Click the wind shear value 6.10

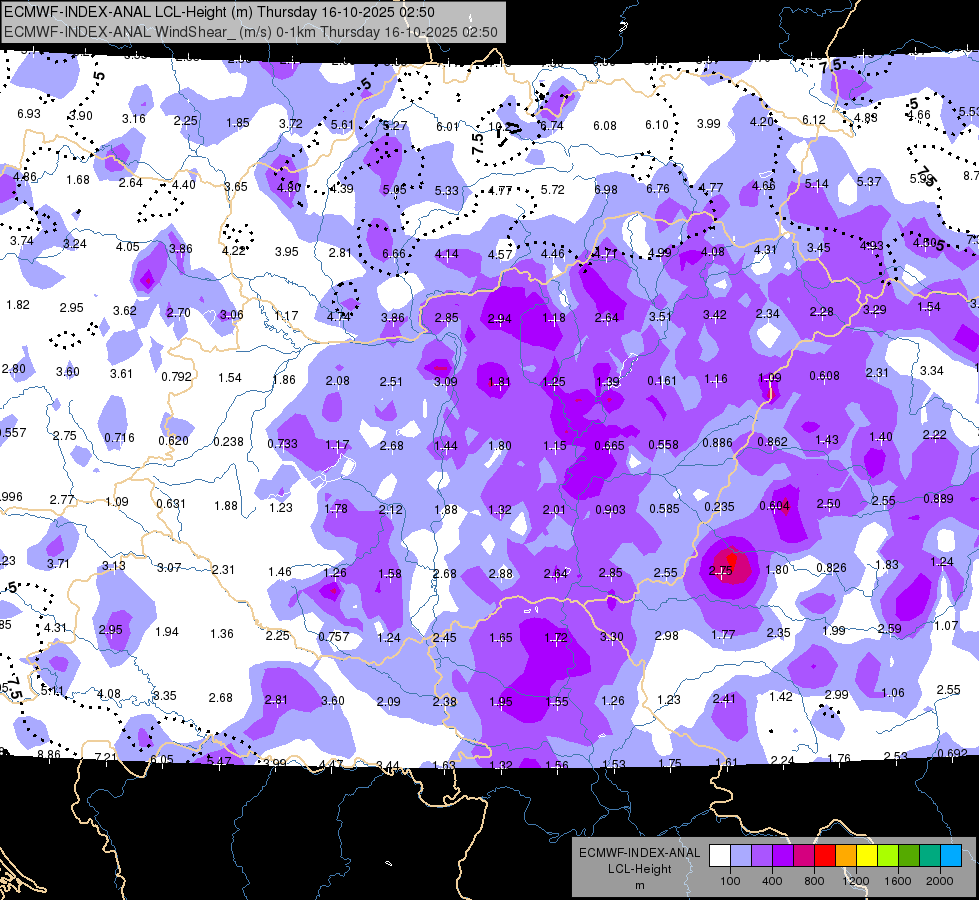click(657, 125)
